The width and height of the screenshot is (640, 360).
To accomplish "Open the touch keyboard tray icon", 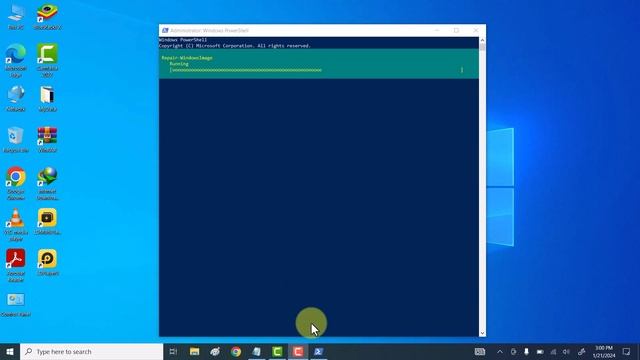I will (480, 351).
